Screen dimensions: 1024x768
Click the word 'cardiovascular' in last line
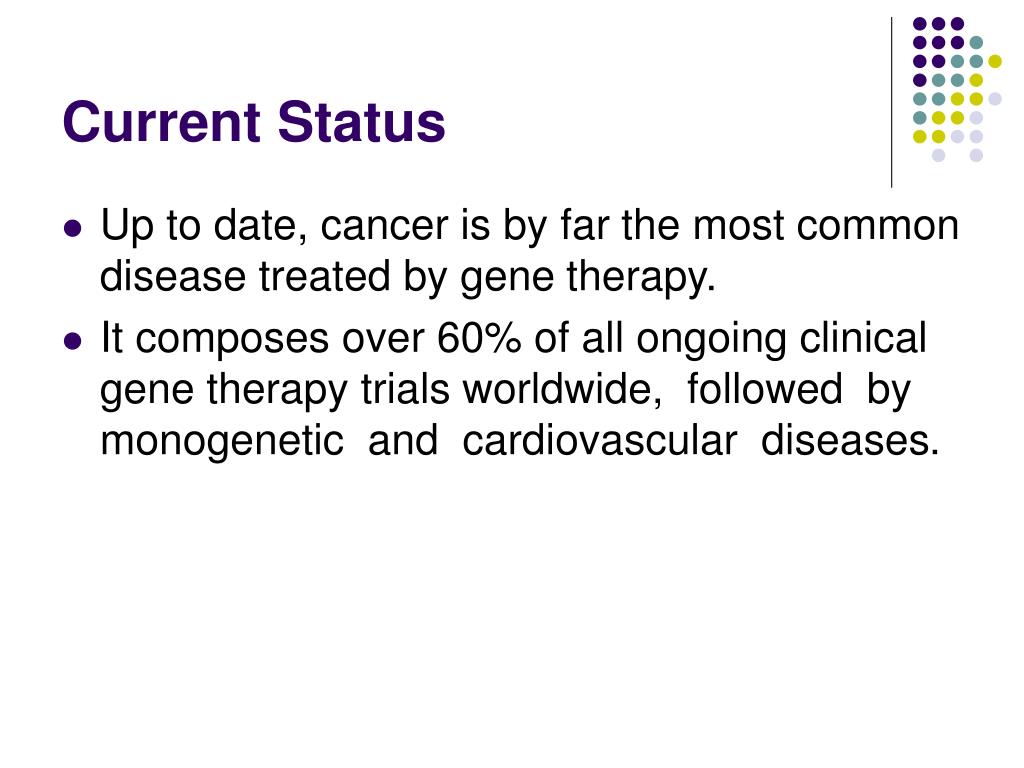[x=600, y=440]
